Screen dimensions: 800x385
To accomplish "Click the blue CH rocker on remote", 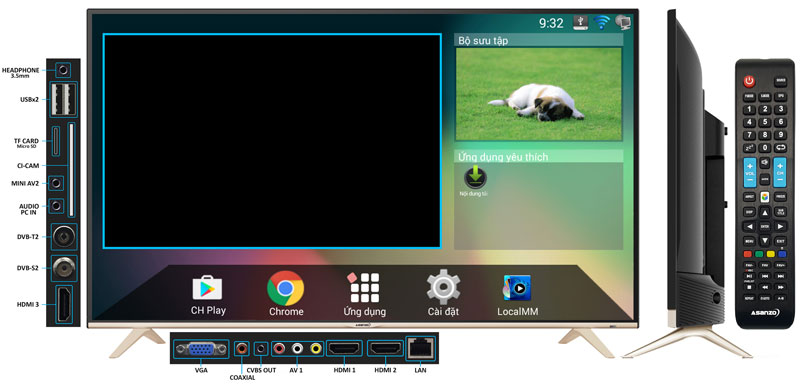I will (x=780, y=173).
